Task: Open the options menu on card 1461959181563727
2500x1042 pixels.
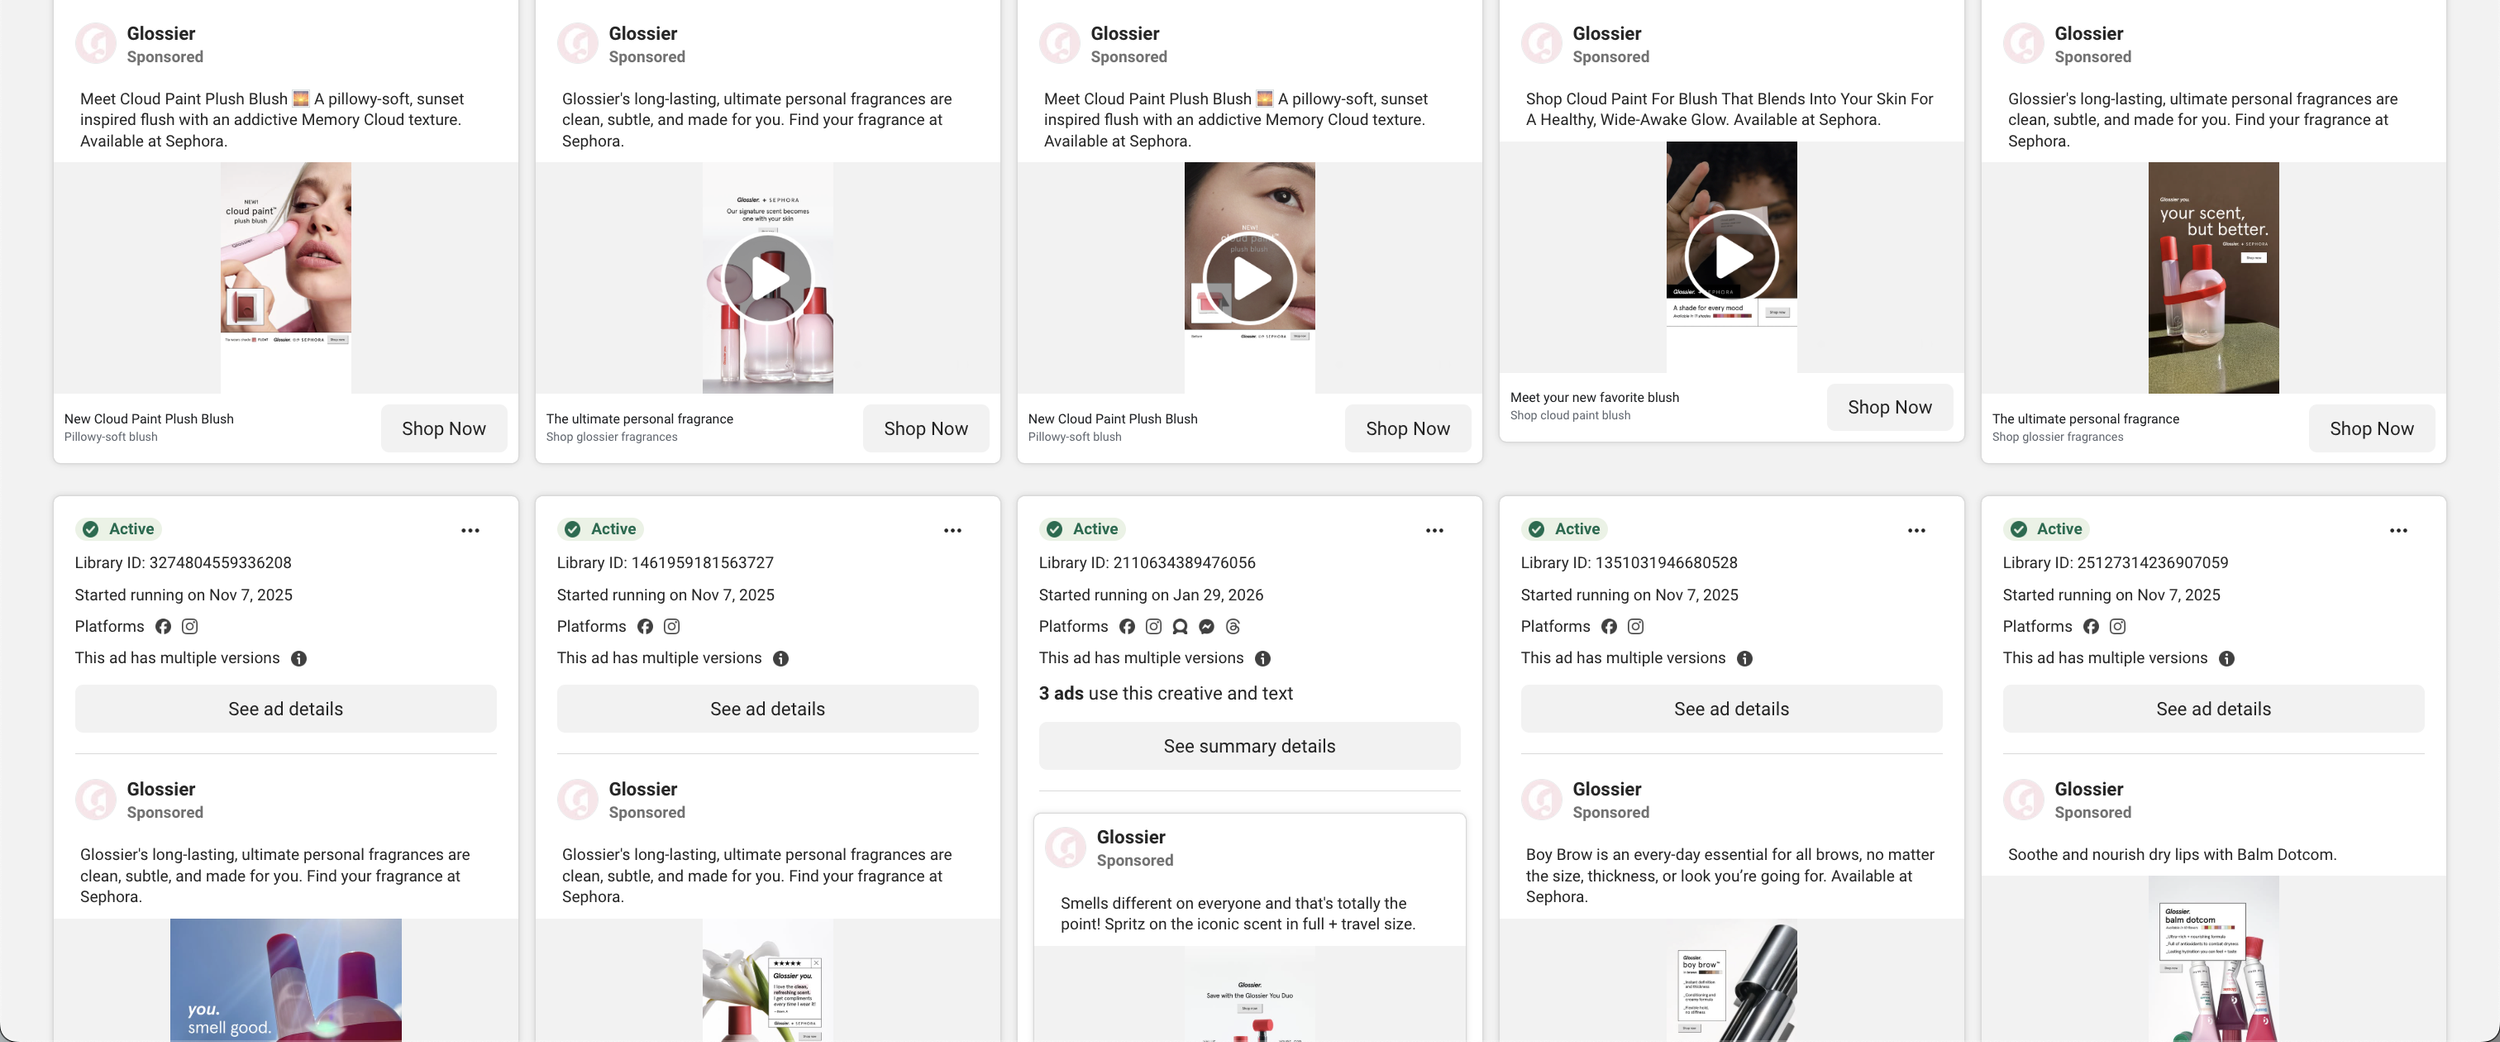Action: (952, 530)
